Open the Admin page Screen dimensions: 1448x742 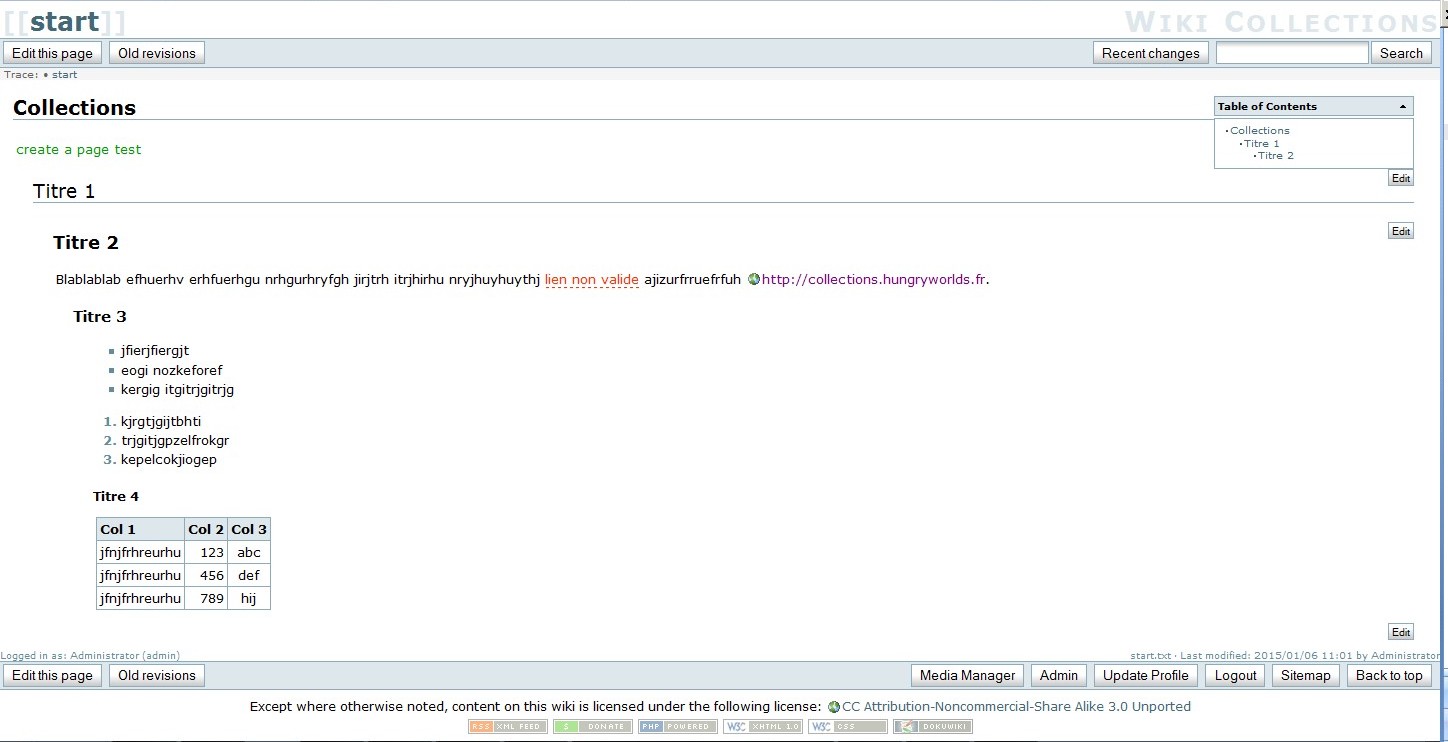point(1059,676)
